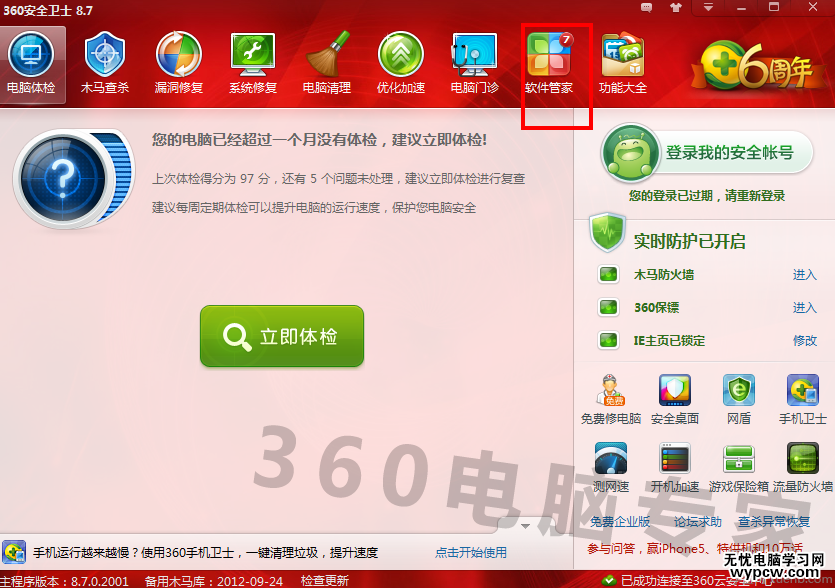The height and width of the screenshot is (588, 835).
Task: Open 电脑清理 cleanup broom icon
Action: pyautogui.click(x=327, y=64)
